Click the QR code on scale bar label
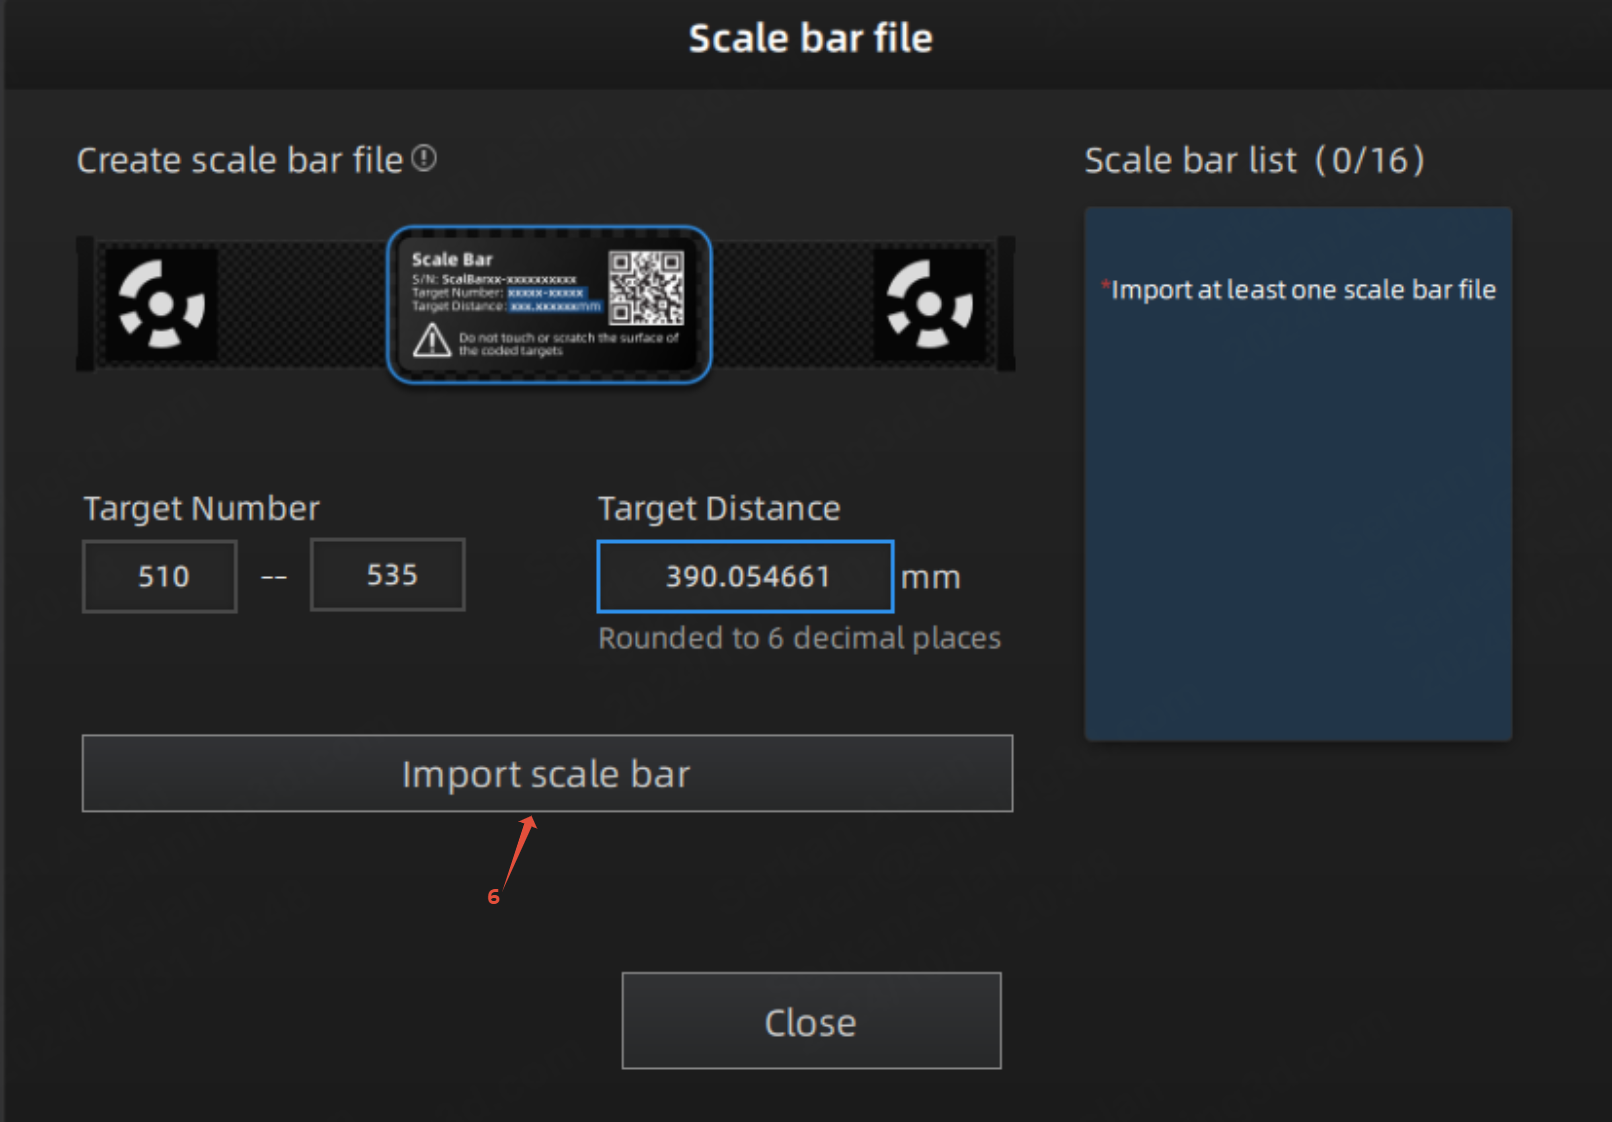 (x=647, y=288)
